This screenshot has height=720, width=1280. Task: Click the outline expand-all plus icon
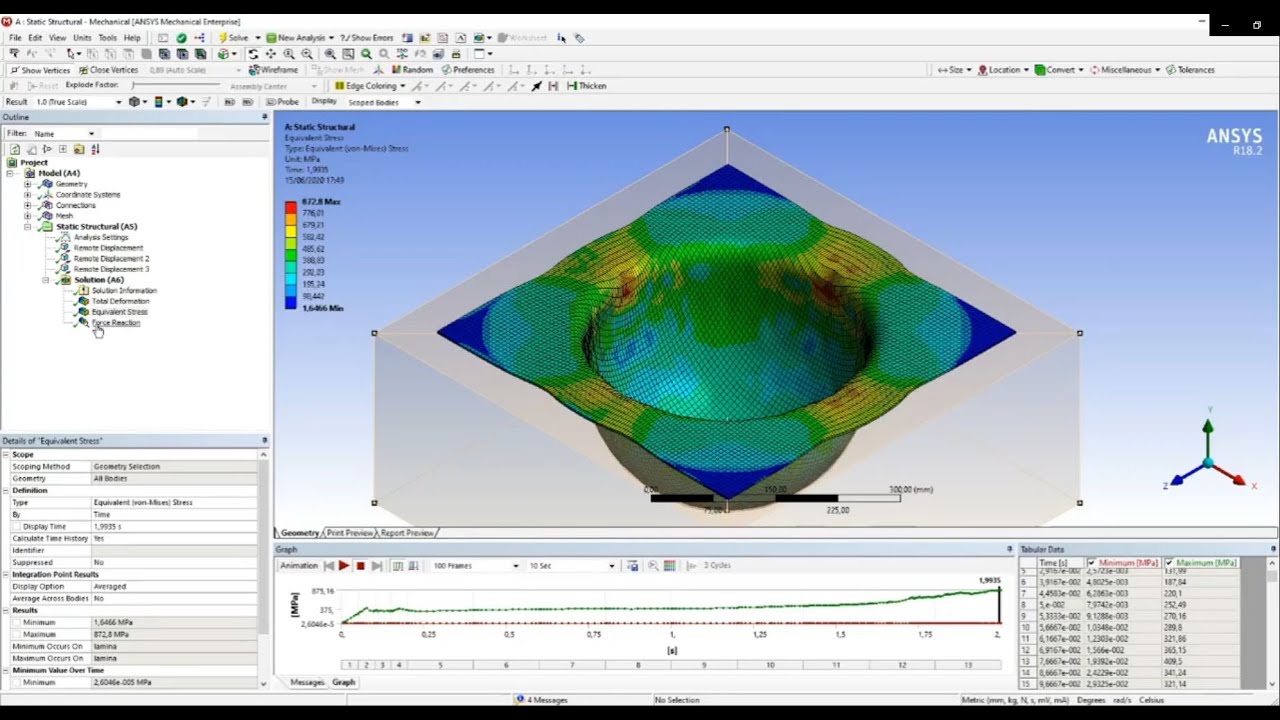click(62, 149)
